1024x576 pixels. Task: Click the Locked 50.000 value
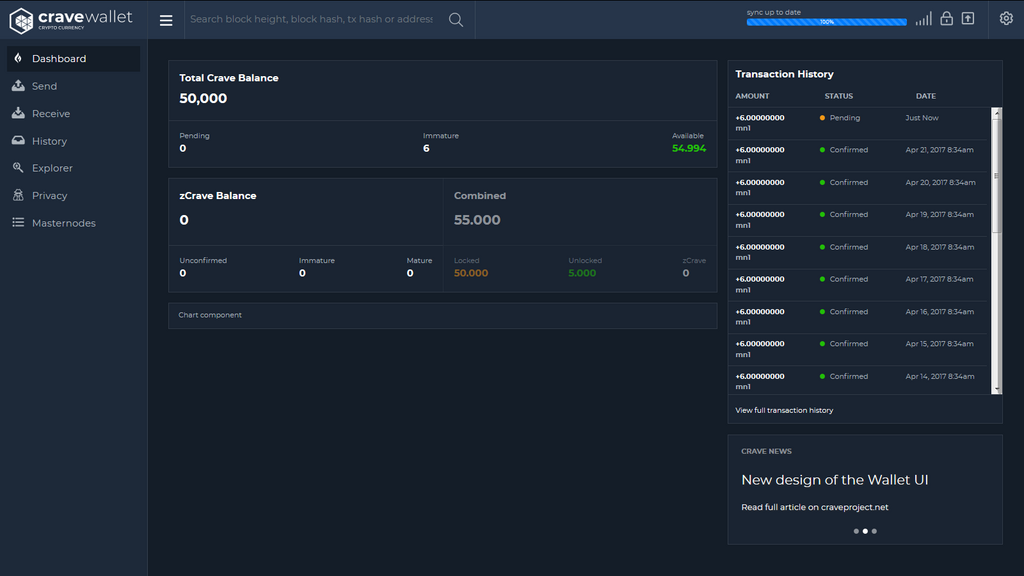pos(471,273)
